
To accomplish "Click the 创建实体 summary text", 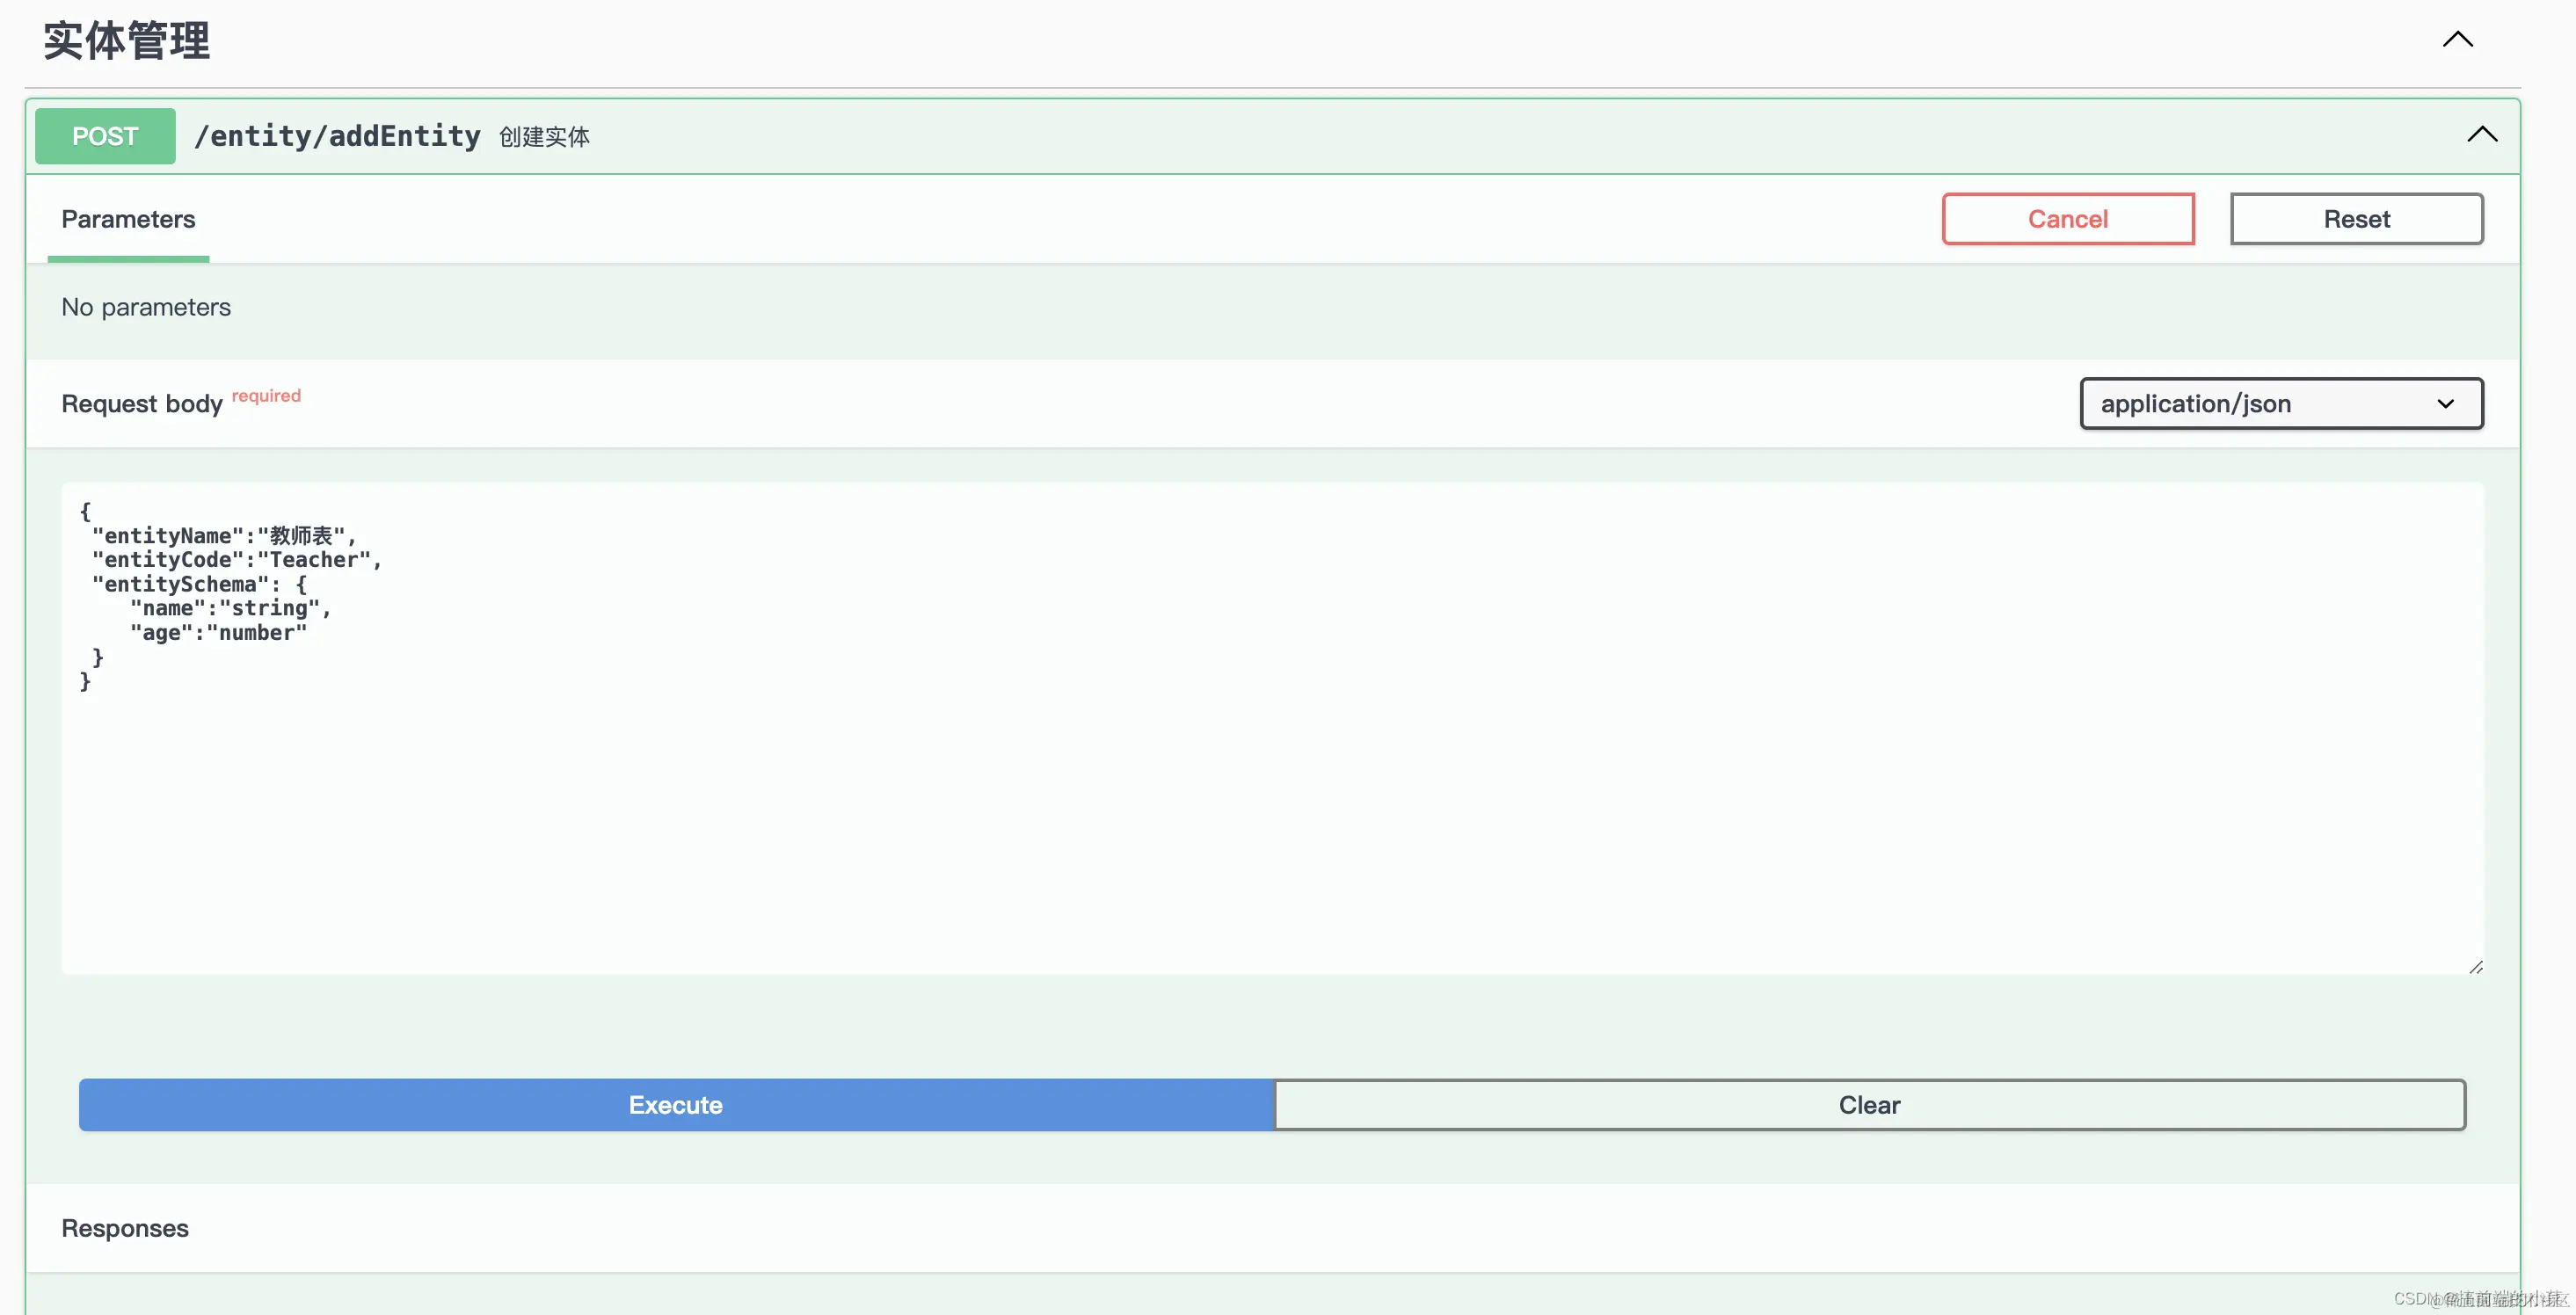I will (544, 137).
